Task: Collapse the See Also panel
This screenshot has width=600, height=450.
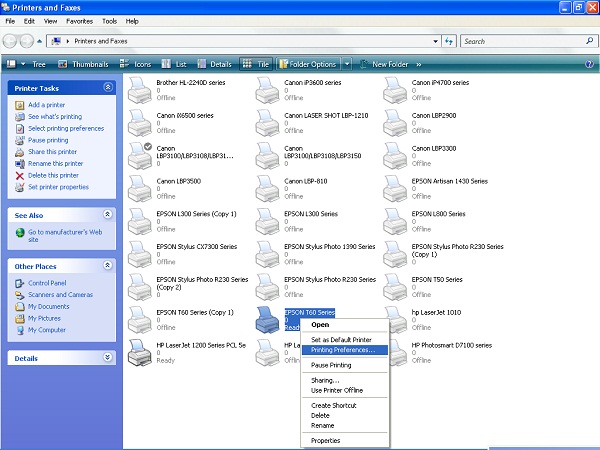Action: tap(108, 215)
